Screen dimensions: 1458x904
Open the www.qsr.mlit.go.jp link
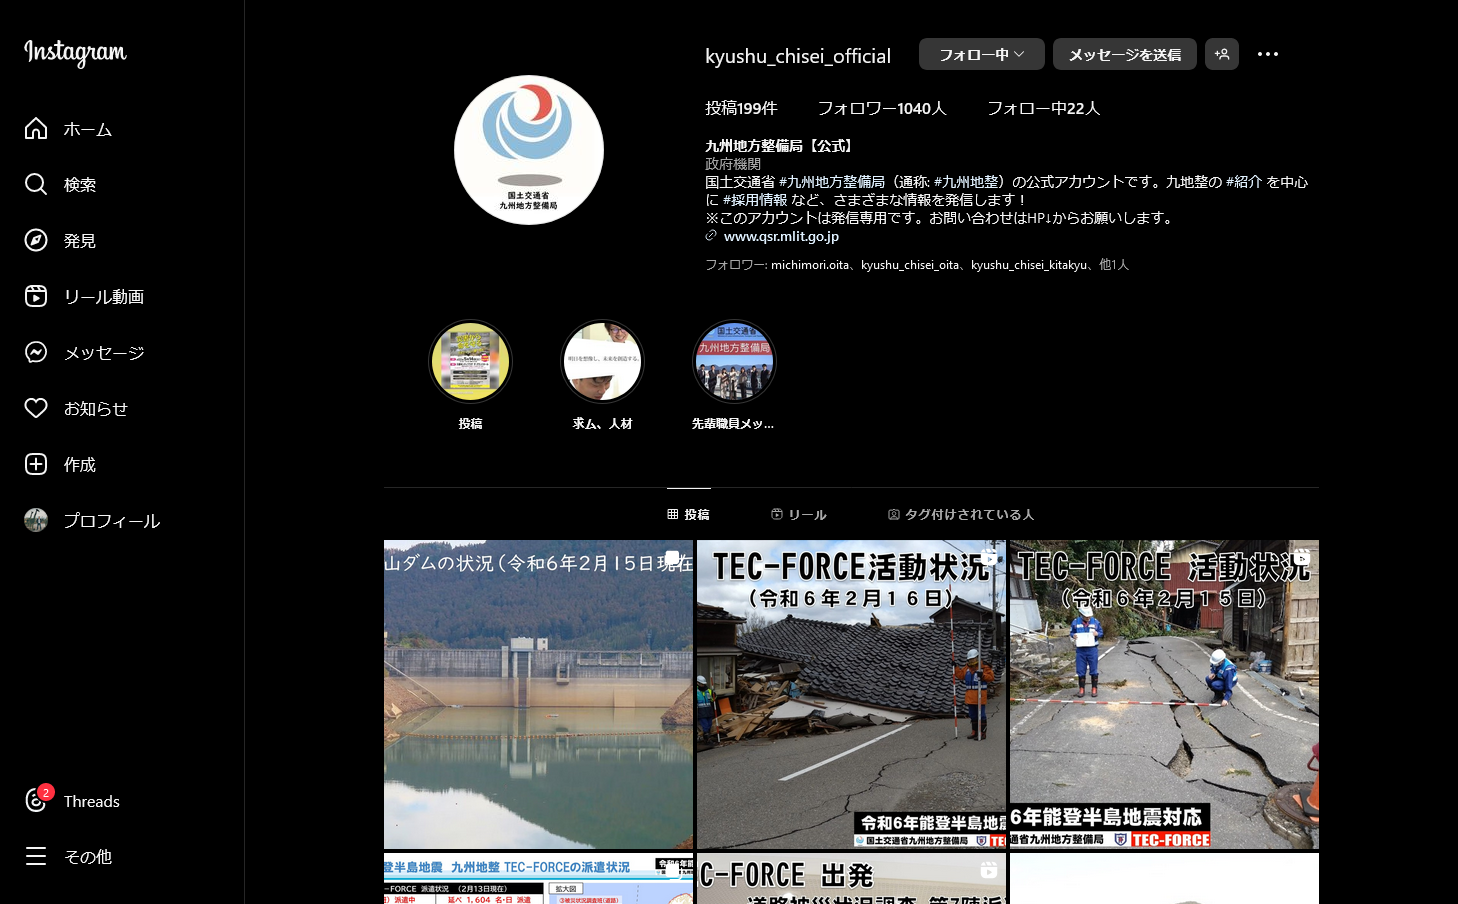point(781,236)
